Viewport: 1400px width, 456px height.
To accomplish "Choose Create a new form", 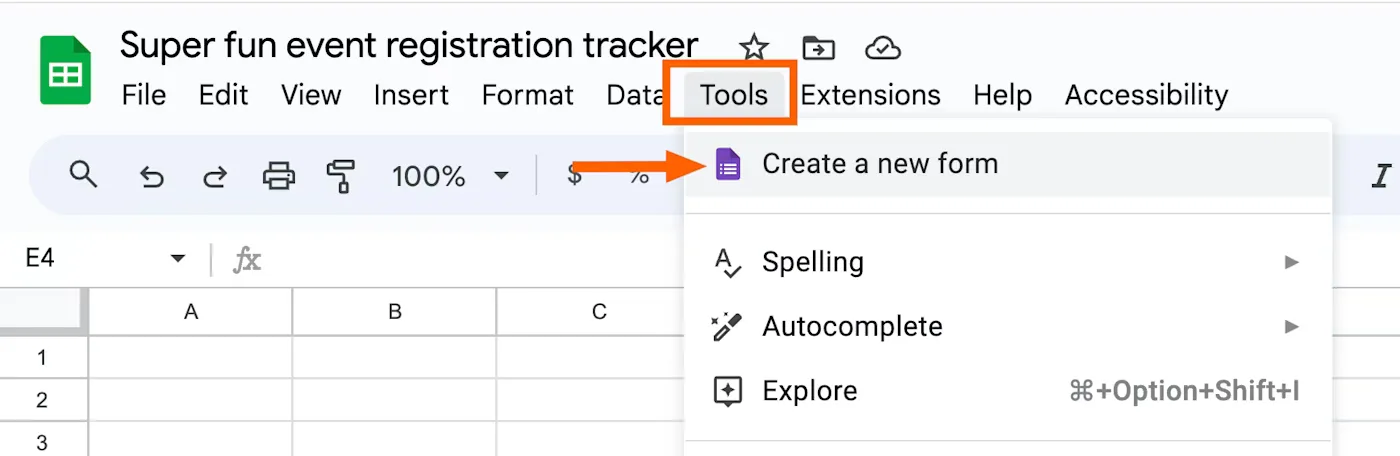I will point(1008,164).
